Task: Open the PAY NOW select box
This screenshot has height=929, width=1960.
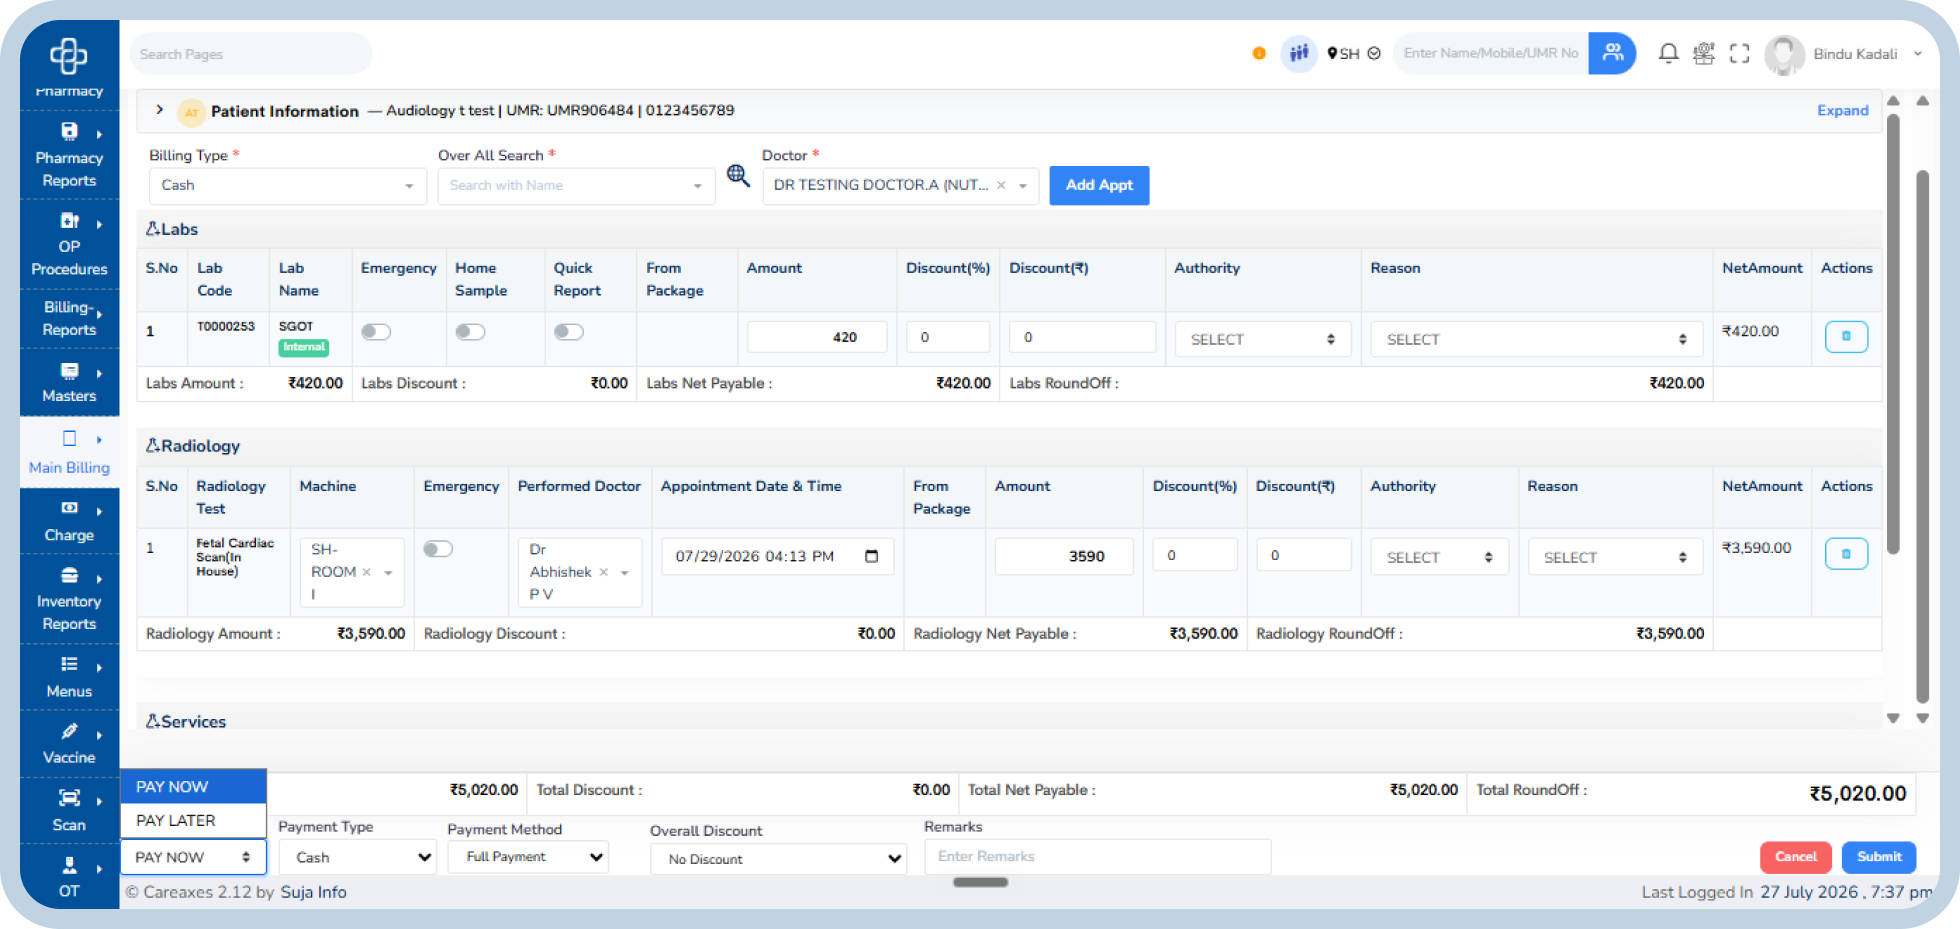Action: [x=193, y=857]
